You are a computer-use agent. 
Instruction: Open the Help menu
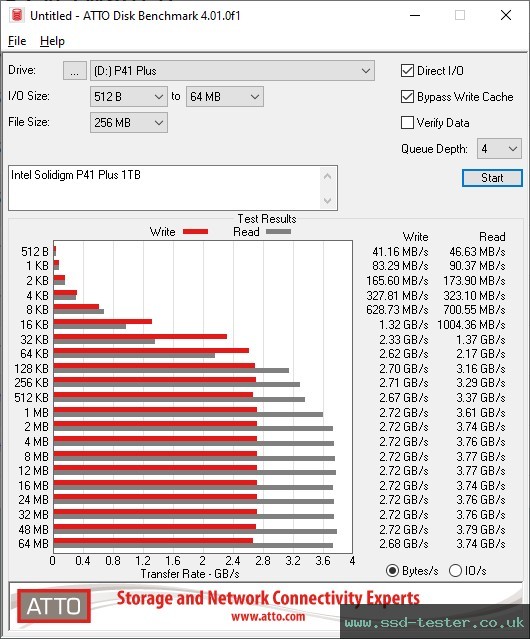[52, 41]
